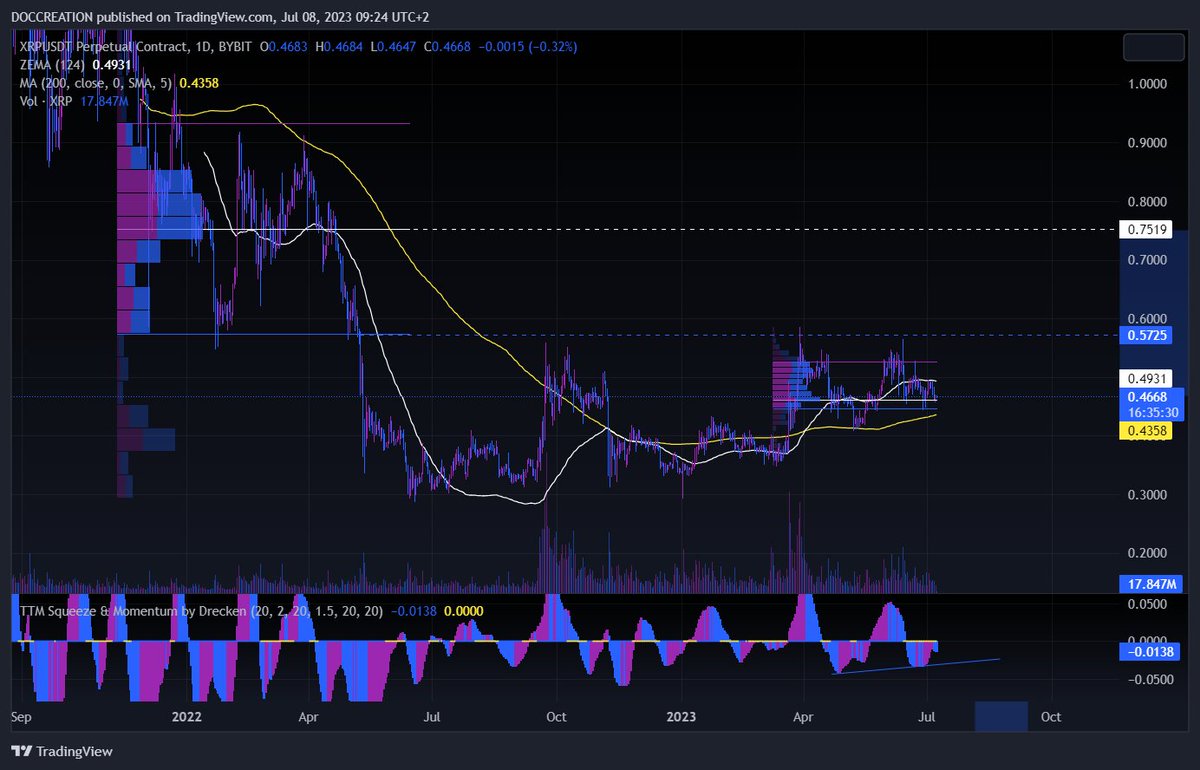Click the 0.0500 momentum scale level
Viewport: 1200px width, 770px height.
1147,604
